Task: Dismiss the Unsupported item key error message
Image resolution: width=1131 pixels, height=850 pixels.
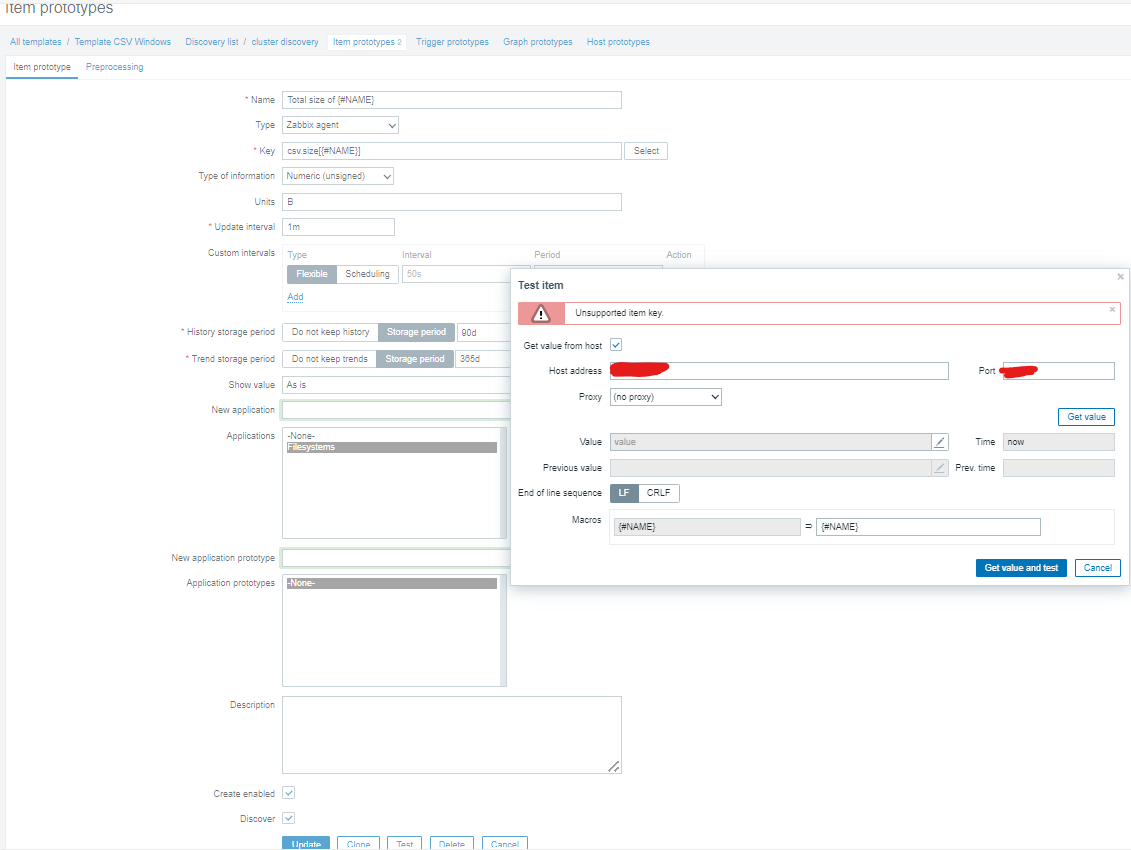Action: point(1112,310)
